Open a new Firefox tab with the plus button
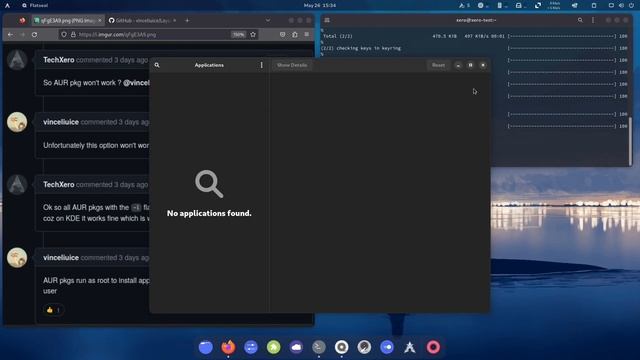The image size is (640, 360). pos(187,20)
